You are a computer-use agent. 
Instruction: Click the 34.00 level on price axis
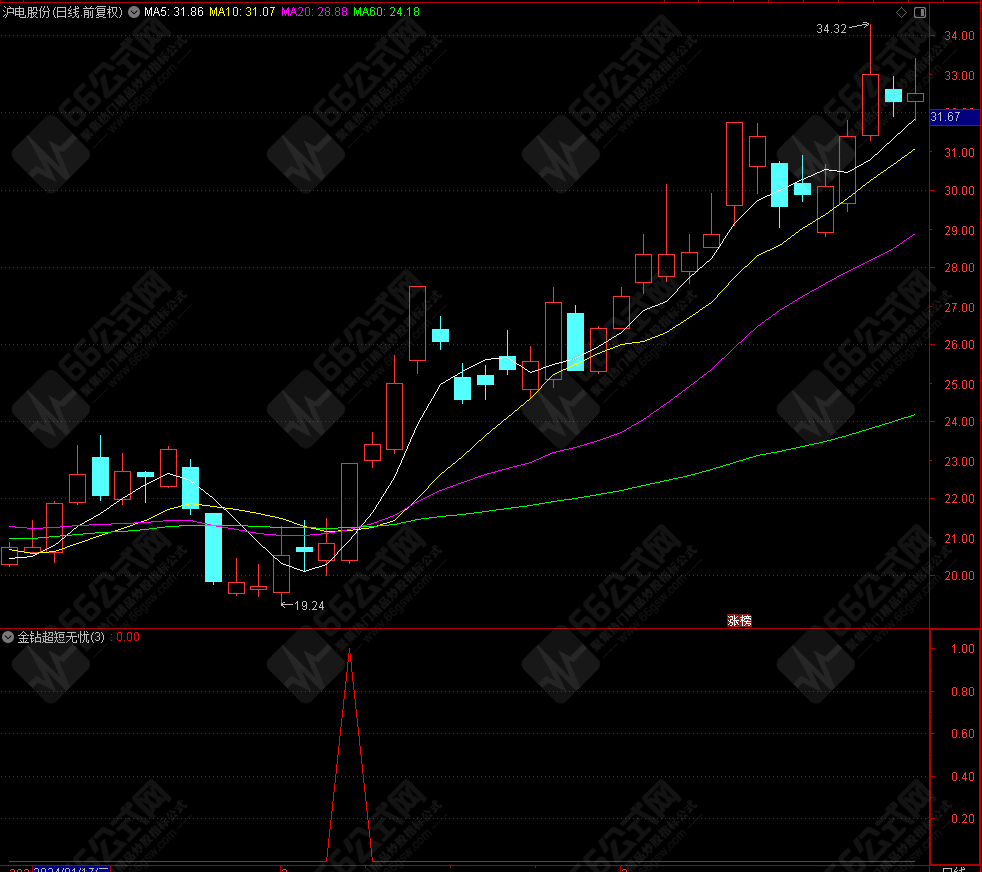coord(959,36)
